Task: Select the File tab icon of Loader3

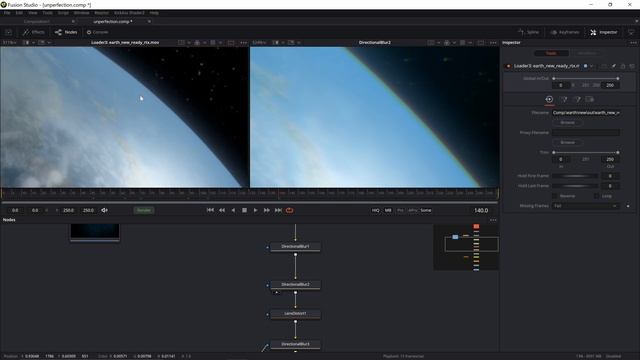Action: (x=549, y=99)
